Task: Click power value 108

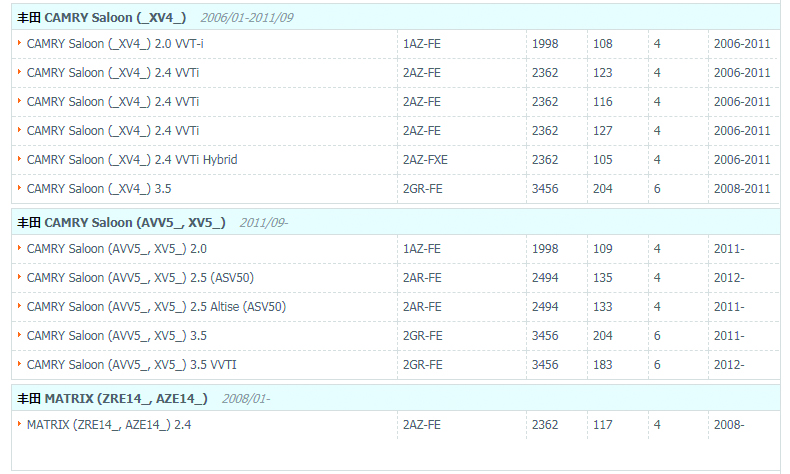Action: point(603,44)
